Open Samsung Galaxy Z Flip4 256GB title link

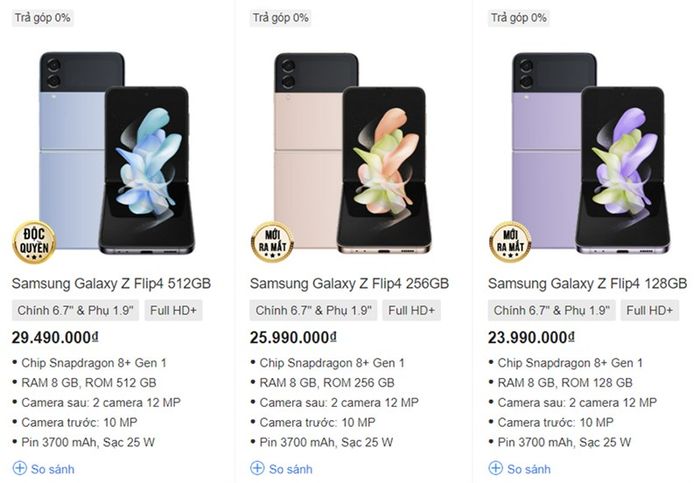tap(349, 283)
